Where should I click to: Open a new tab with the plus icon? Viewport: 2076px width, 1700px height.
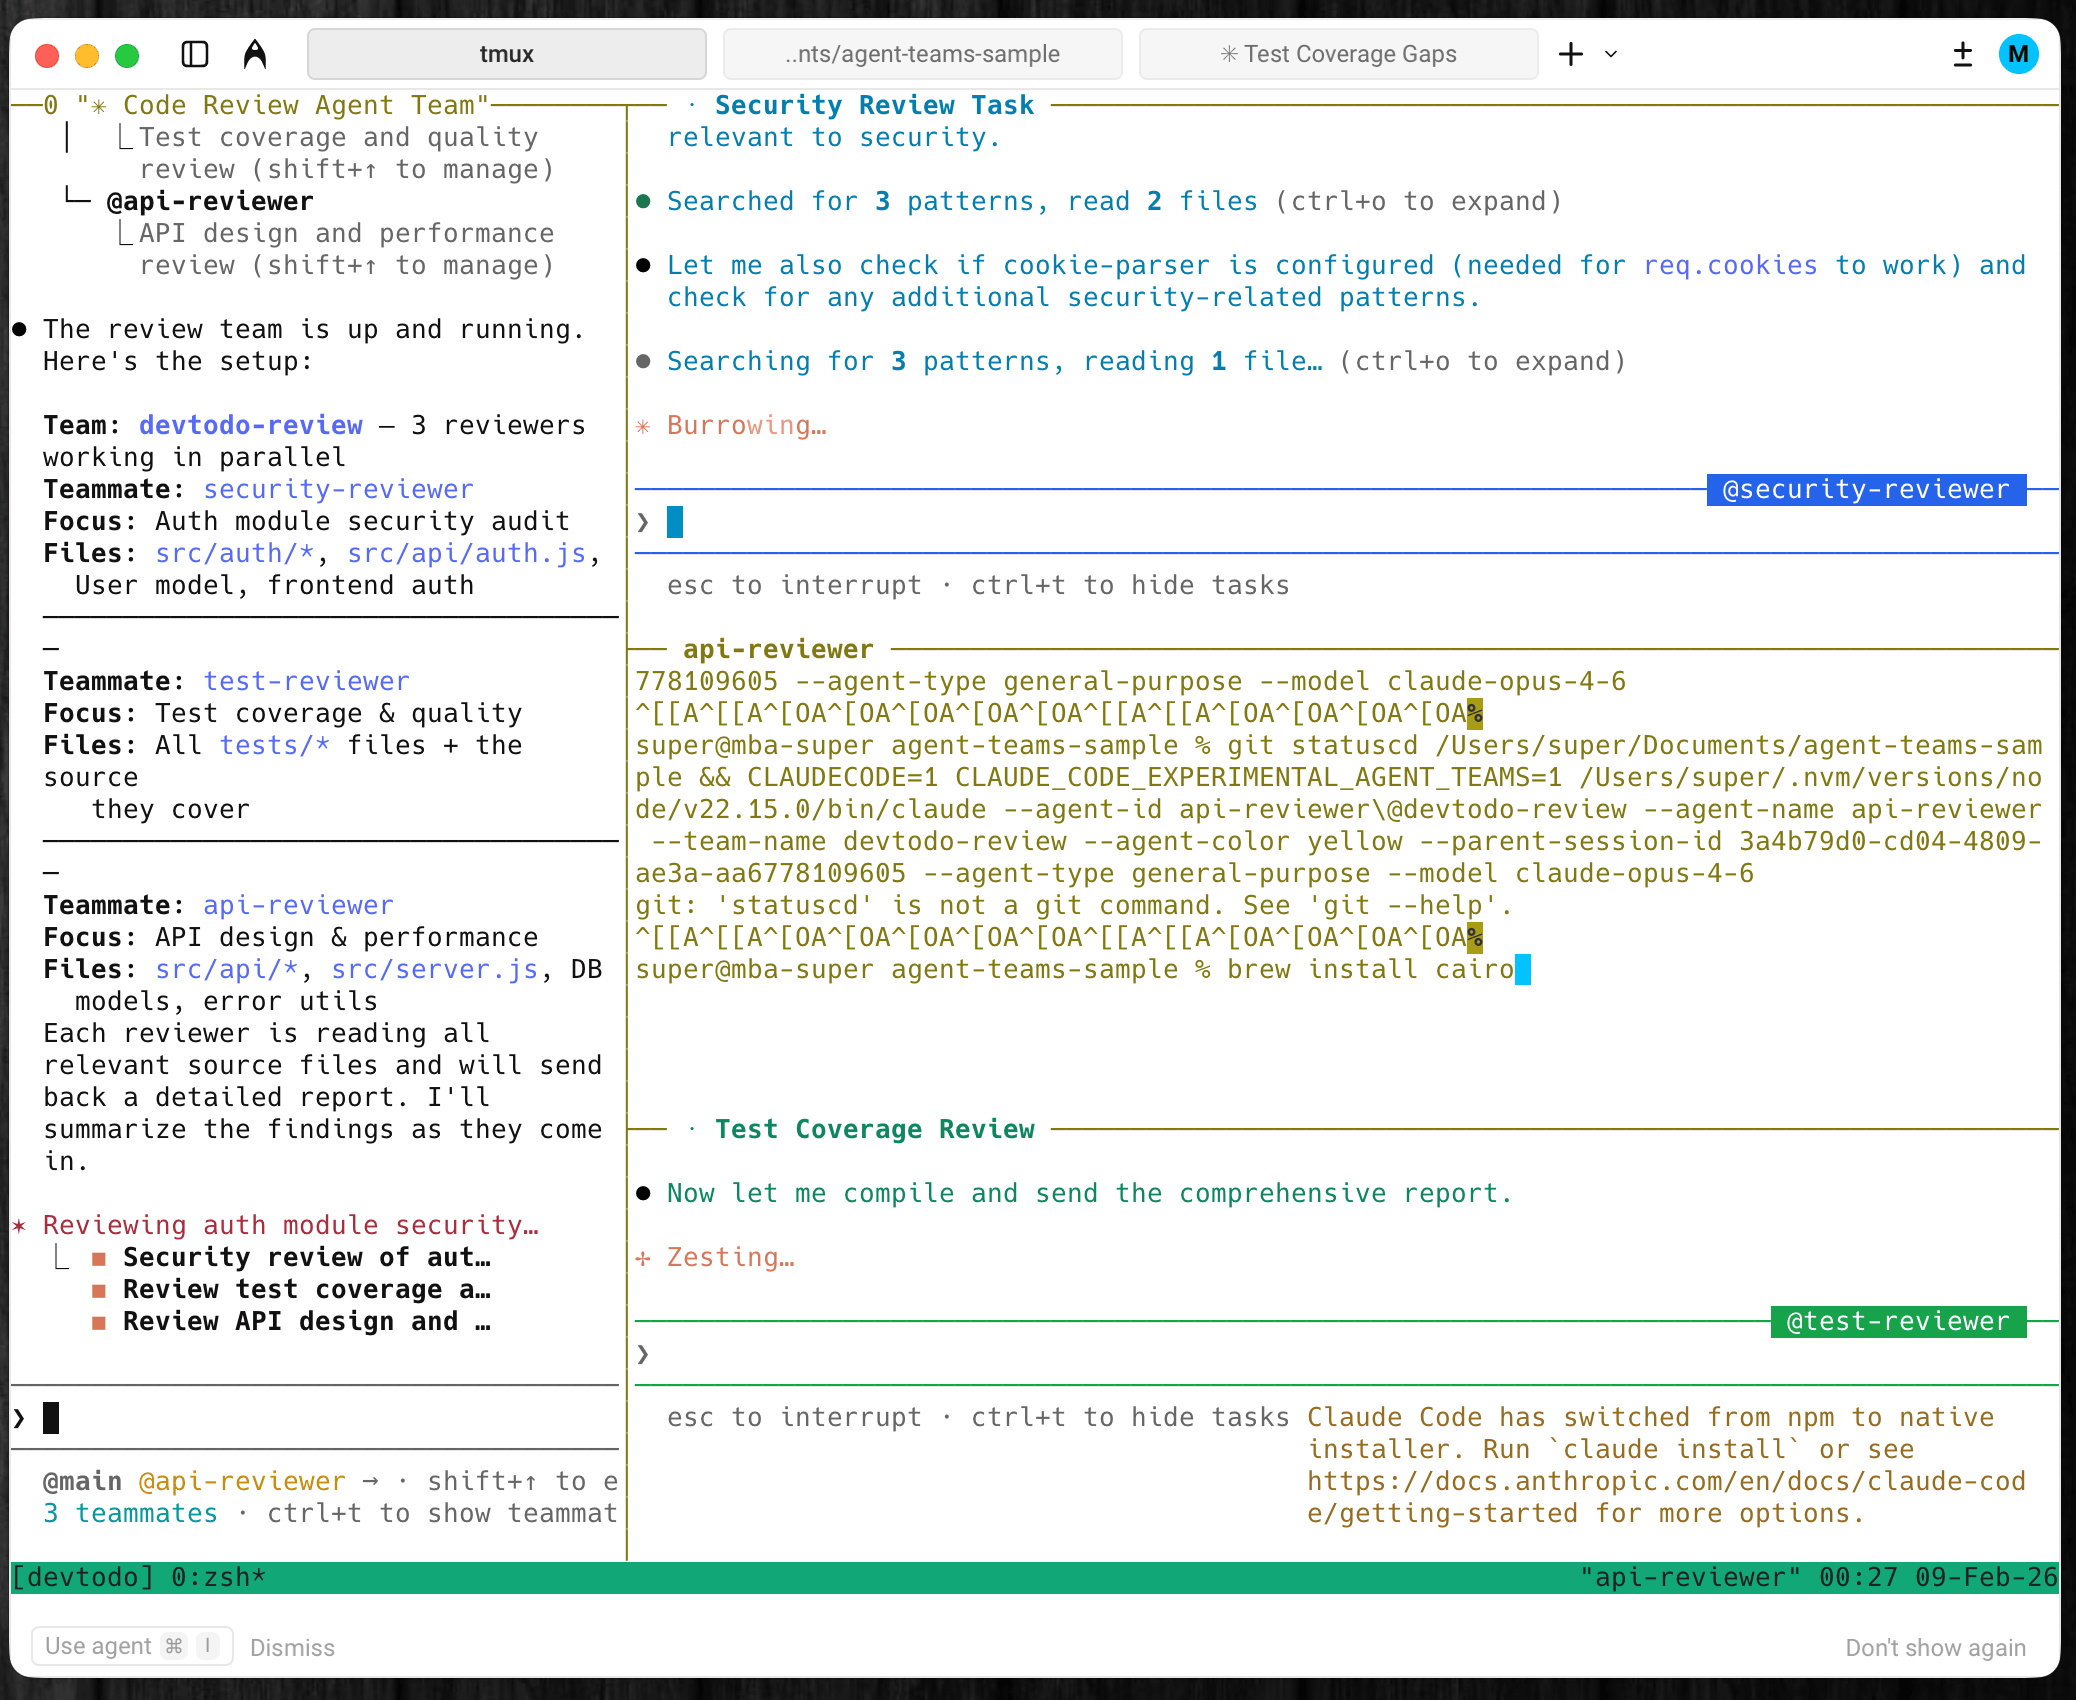pyautogui.click(x=1569, y=55)
